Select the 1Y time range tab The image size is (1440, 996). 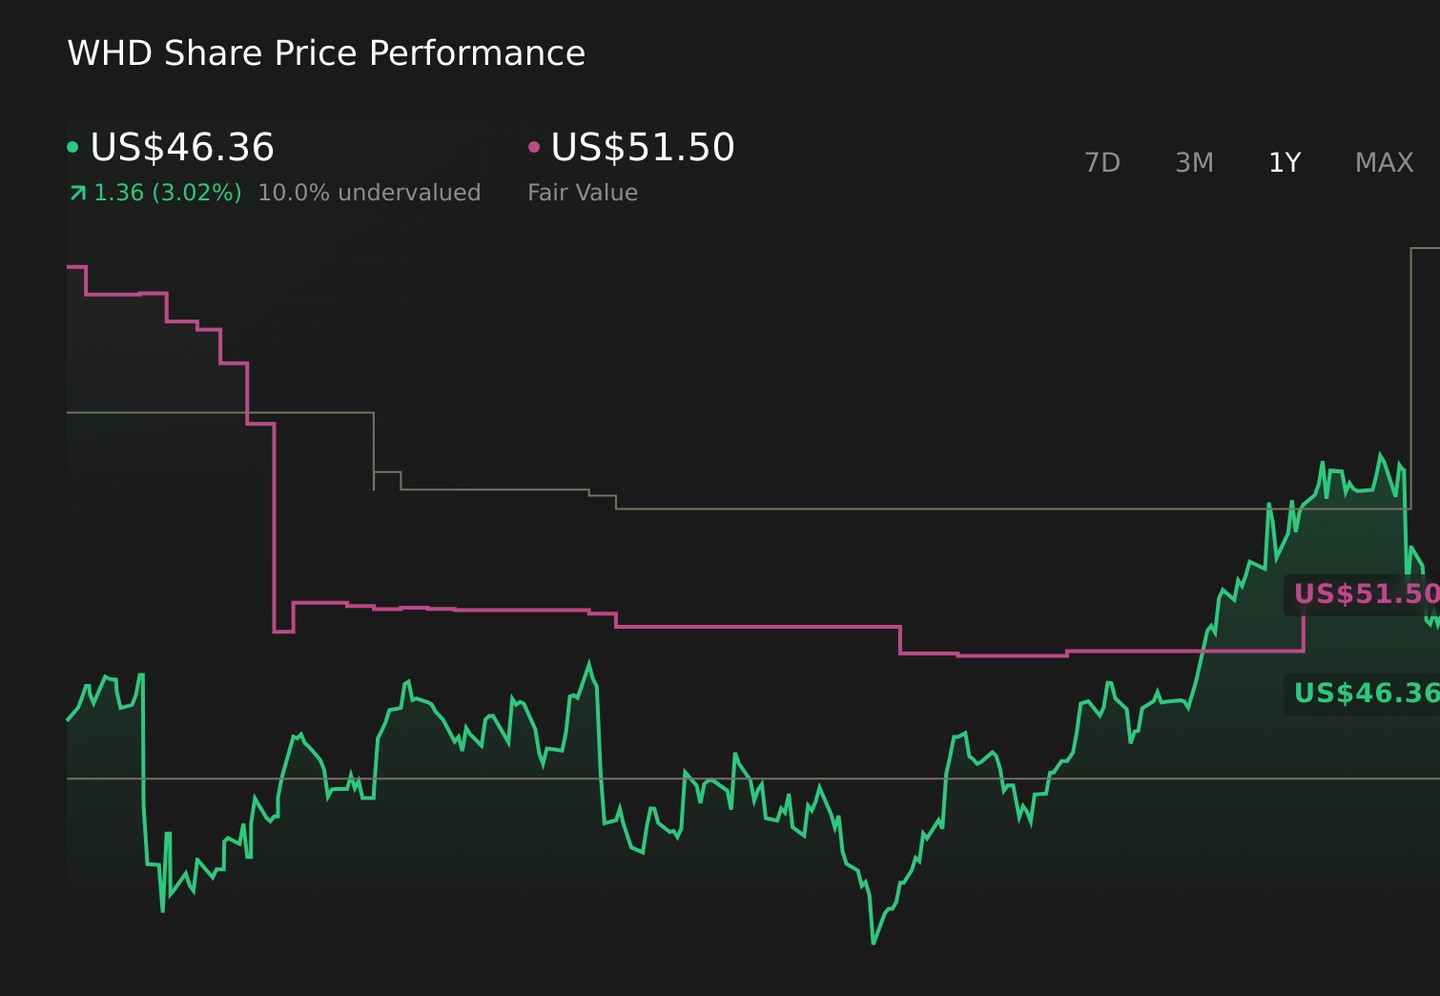click(1285, 162)
